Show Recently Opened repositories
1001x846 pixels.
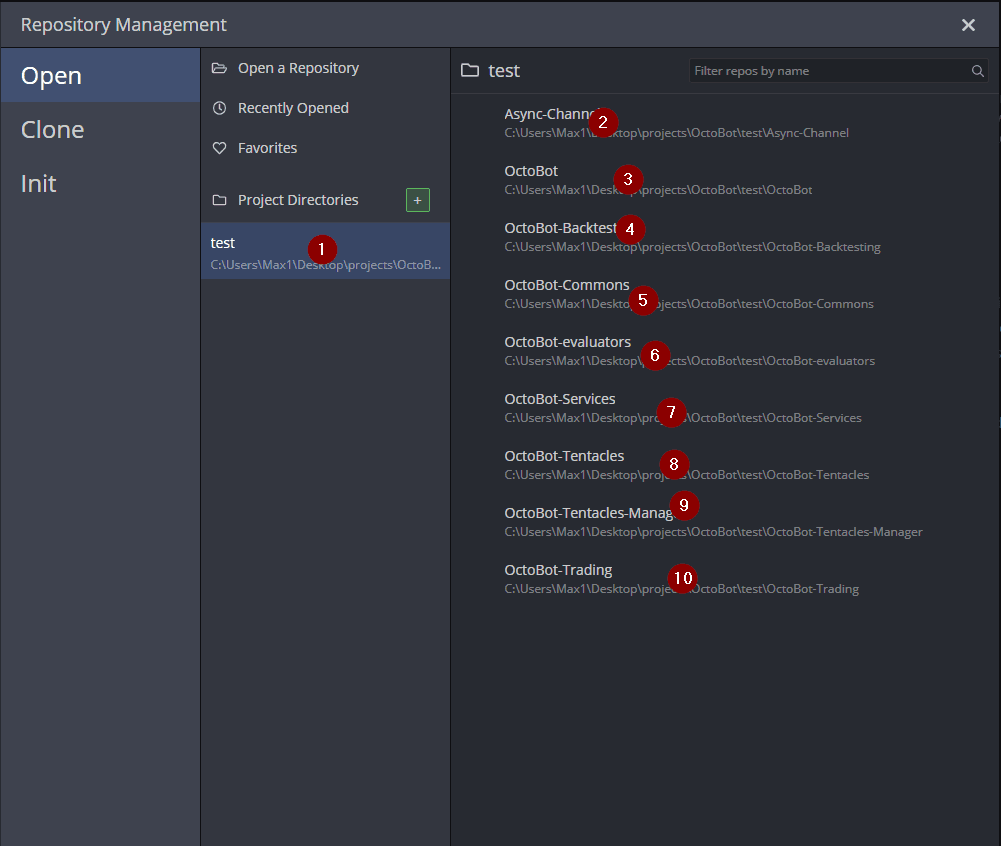[325, 108]
